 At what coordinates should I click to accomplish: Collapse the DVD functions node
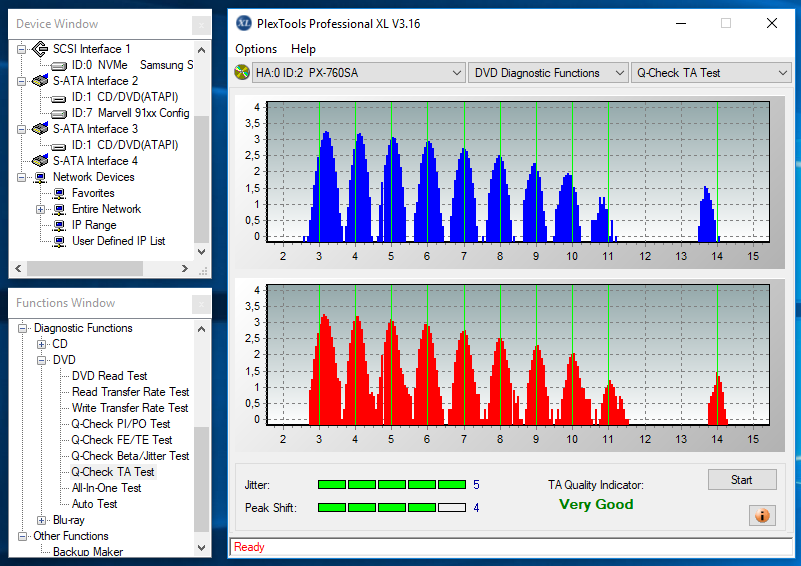tap(41, 360)
